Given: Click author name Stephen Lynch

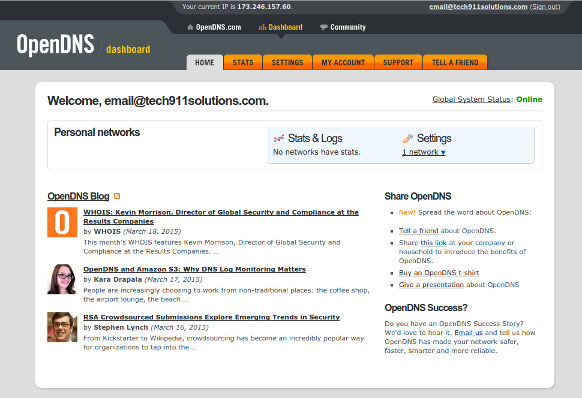Looking at the screenshot, I should coord(121,327).
